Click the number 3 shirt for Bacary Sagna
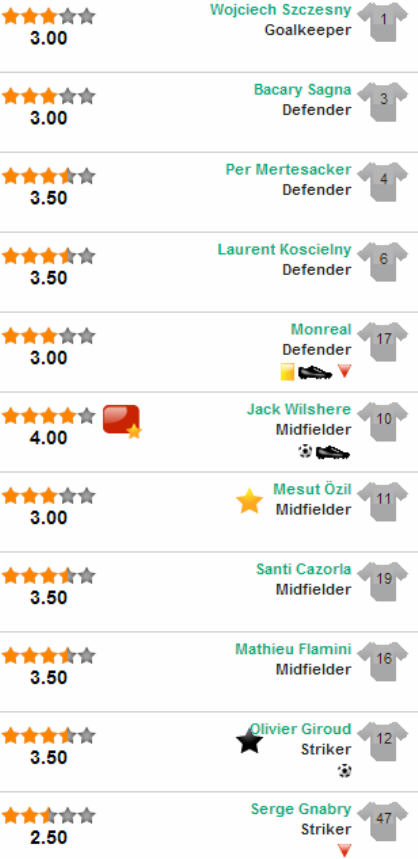 click(x=383, y=101)
